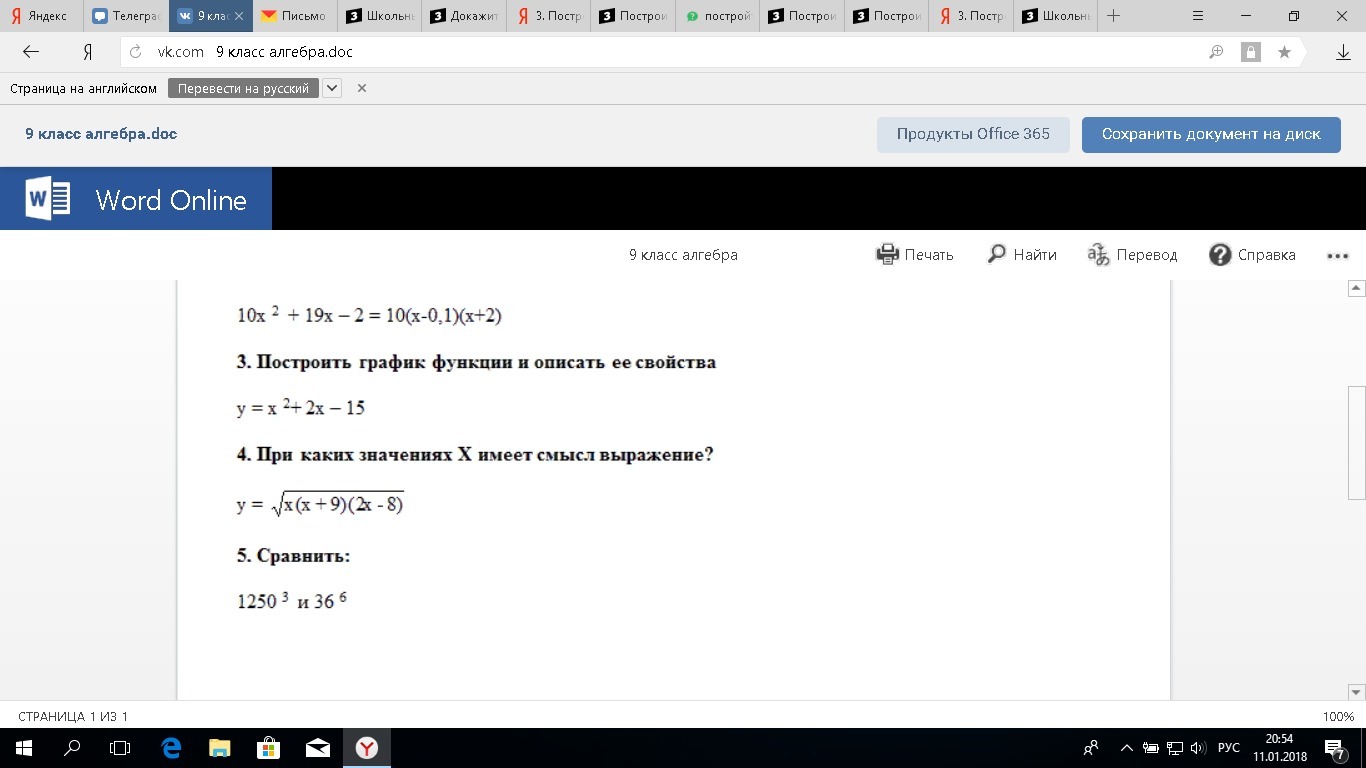
Task: Show hidden tray icons with the chevron
Action: [1126, 747]
